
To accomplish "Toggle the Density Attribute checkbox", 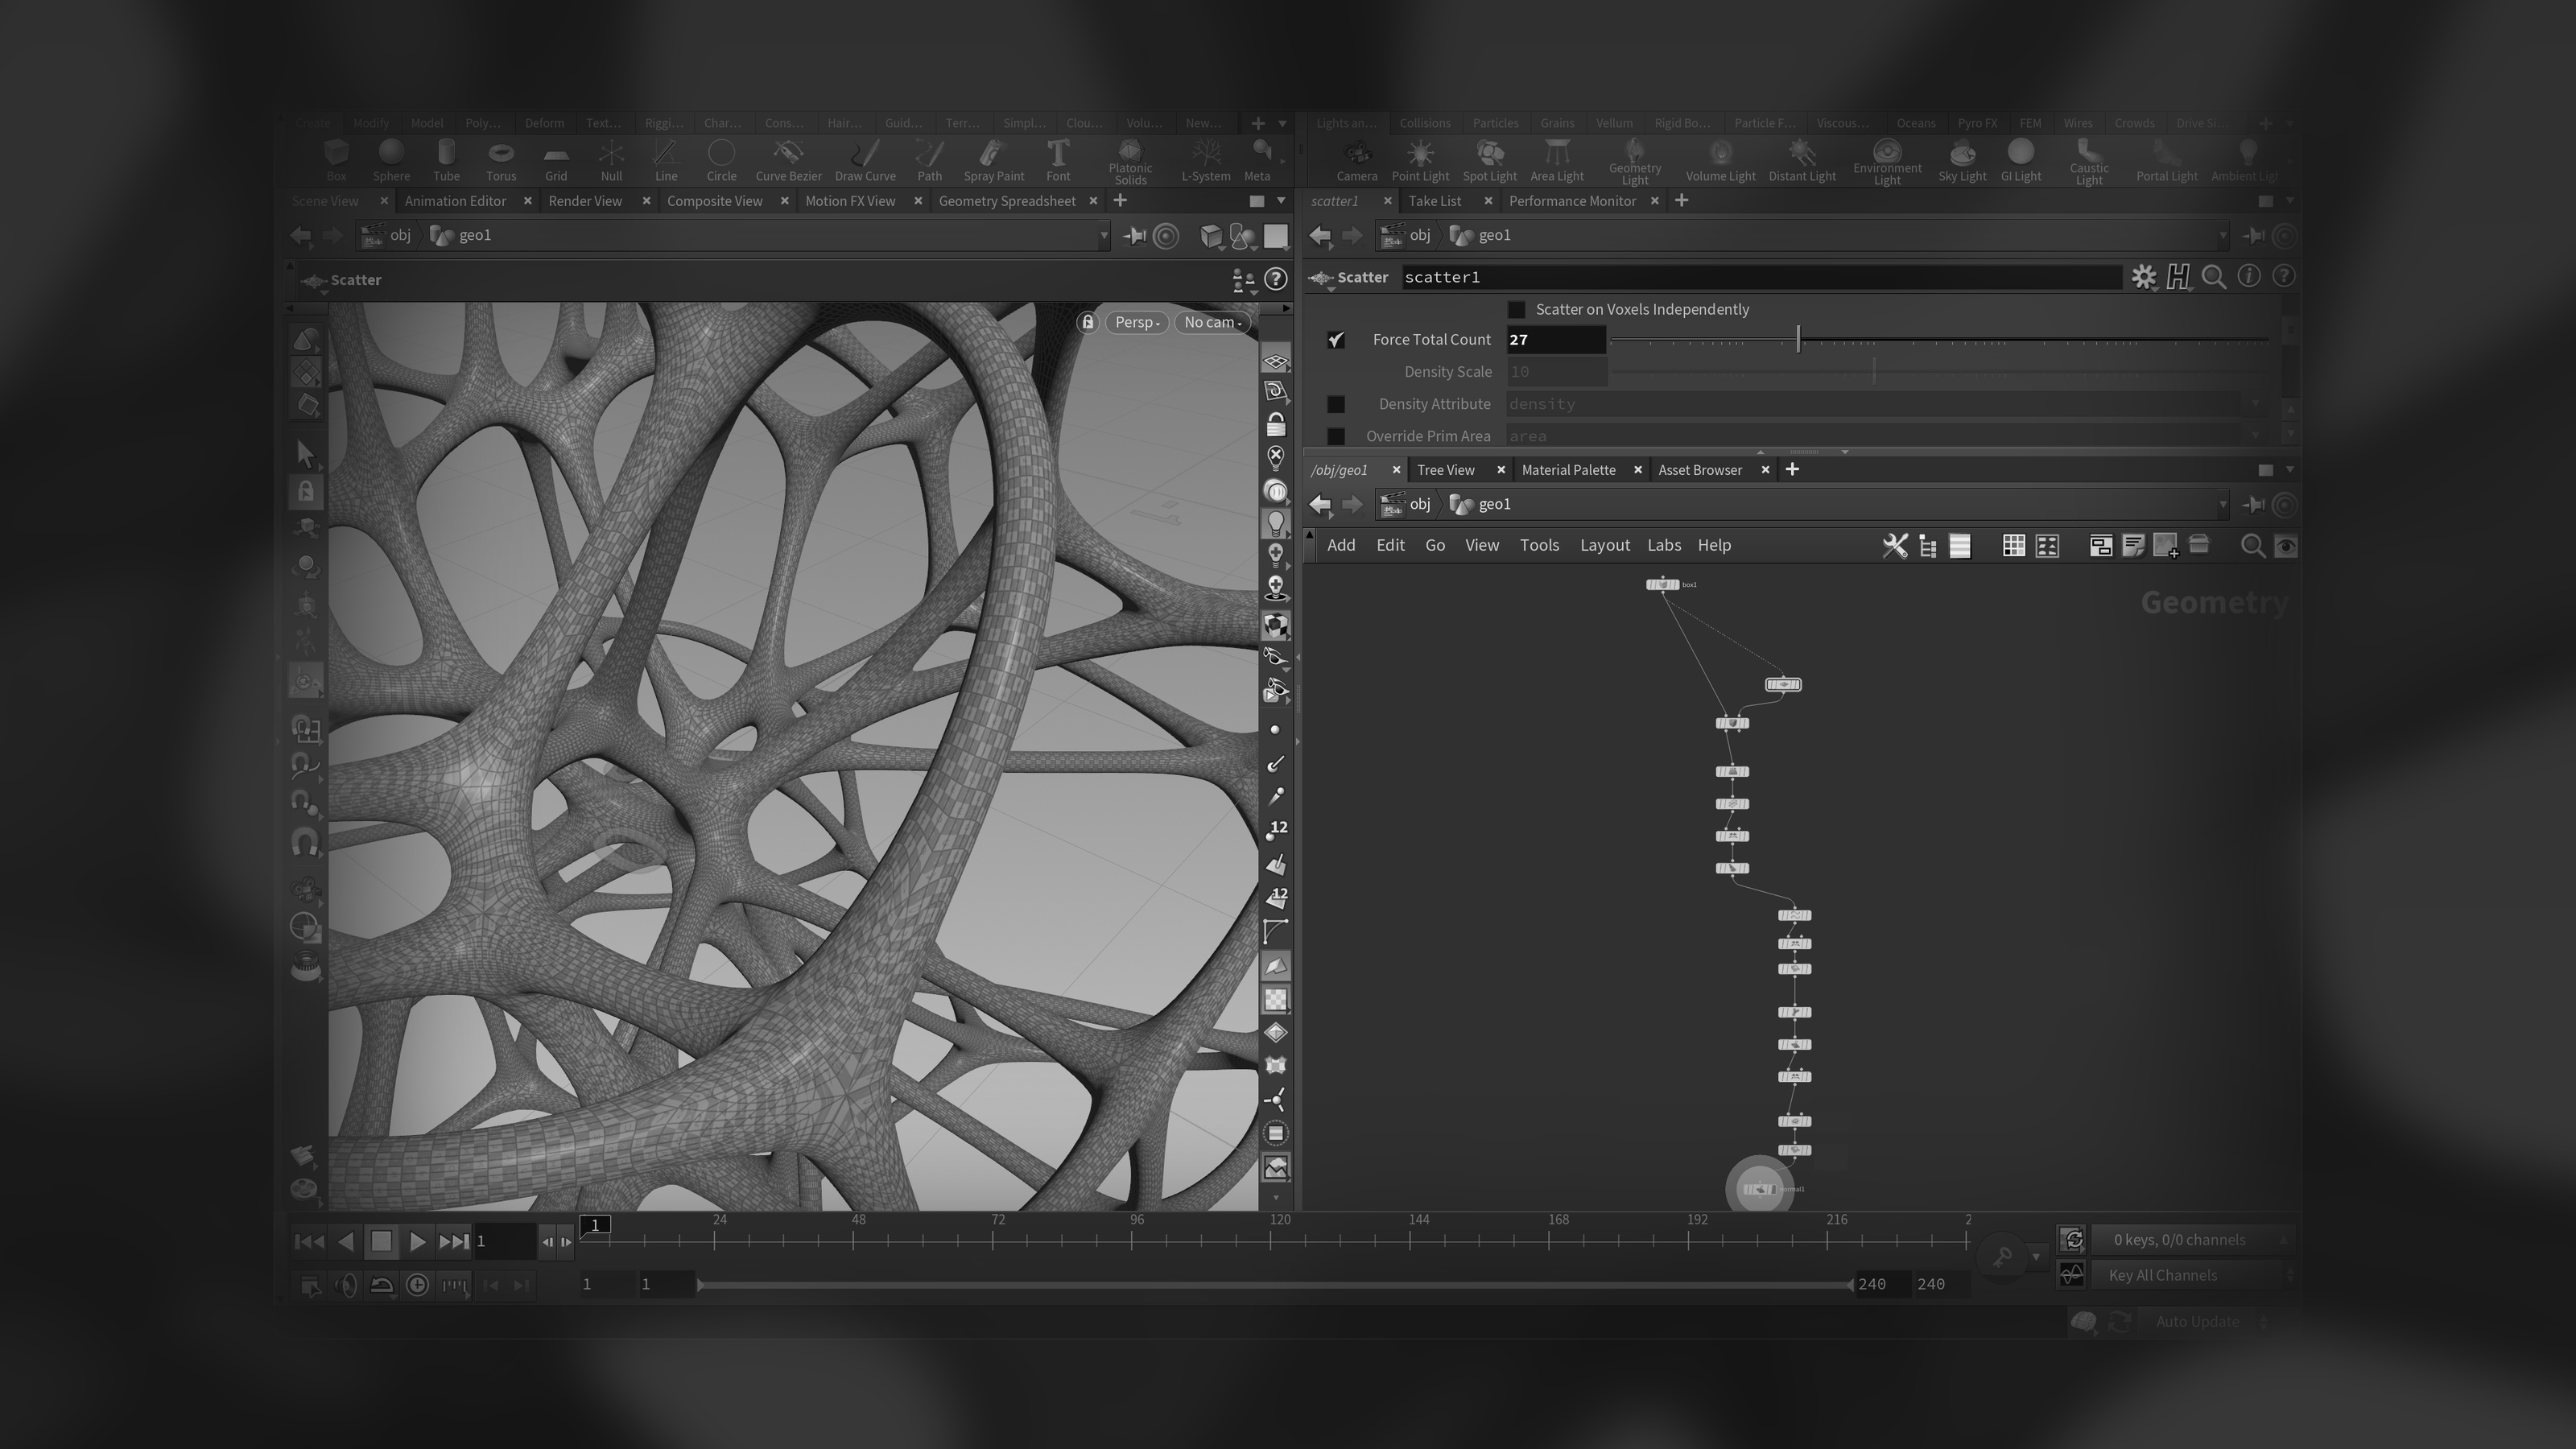I will (x=1336, y=404).
